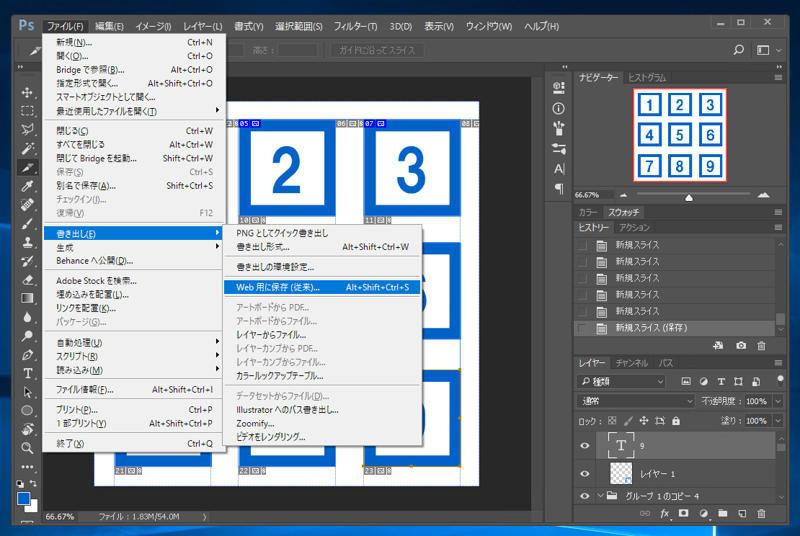Collapse the グループ 1 のコピー 4 layer group
The width and height of the screenshot is (800, 536).
point(601,496)
